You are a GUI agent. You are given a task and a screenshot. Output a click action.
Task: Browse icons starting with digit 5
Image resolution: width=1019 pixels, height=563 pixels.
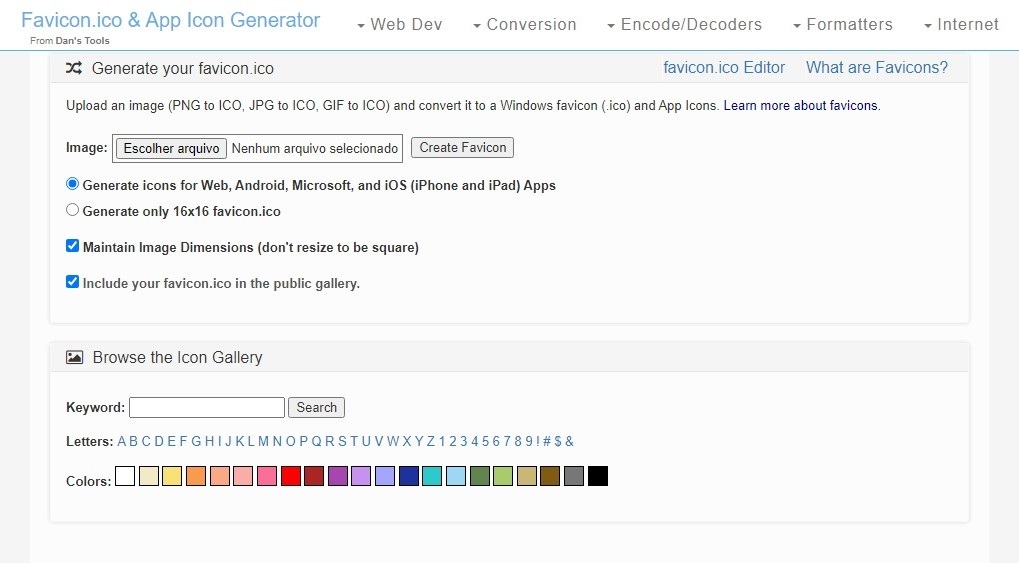pos(485,441)
